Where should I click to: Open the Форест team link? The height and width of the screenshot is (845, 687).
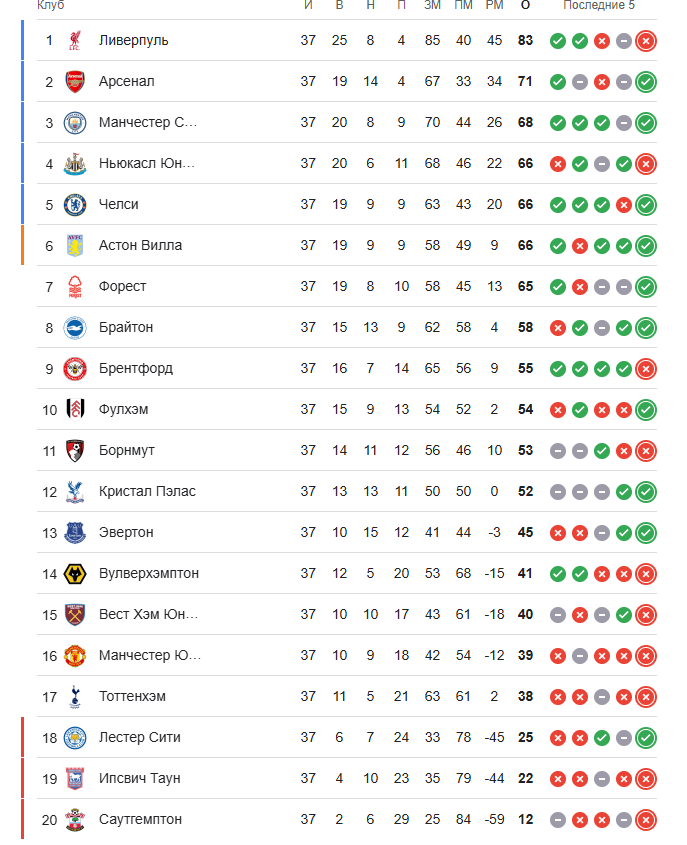coord(122,287)
